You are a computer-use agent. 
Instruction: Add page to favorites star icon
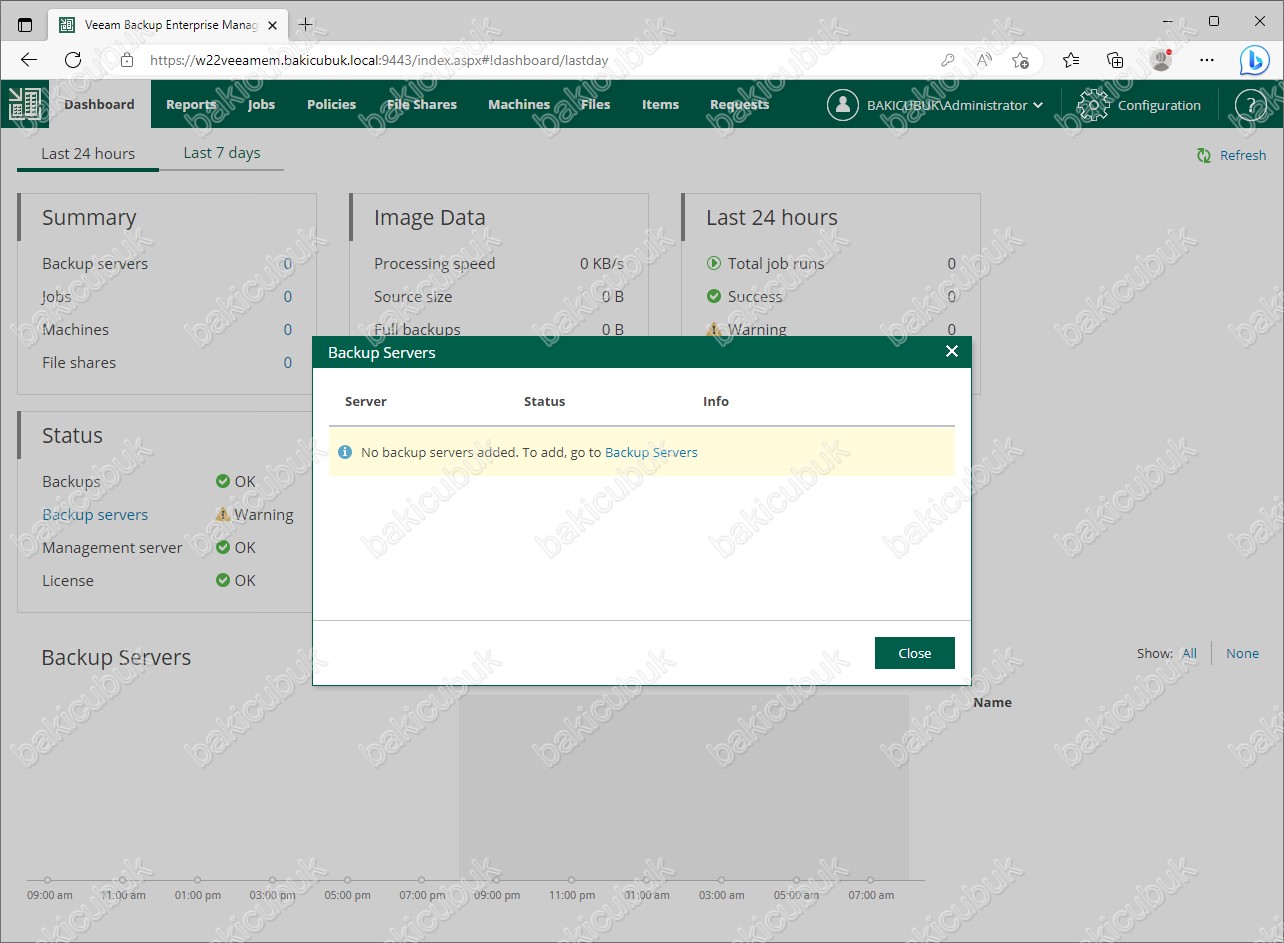(1020, 60)
